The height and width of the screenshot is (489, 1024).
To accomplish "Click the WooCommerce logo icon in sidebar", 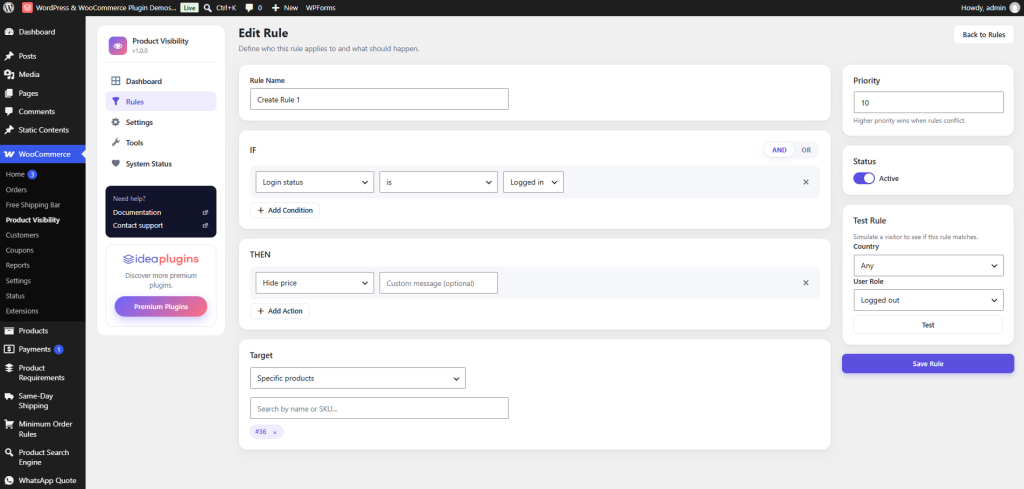I will click(x=9, y=154).
